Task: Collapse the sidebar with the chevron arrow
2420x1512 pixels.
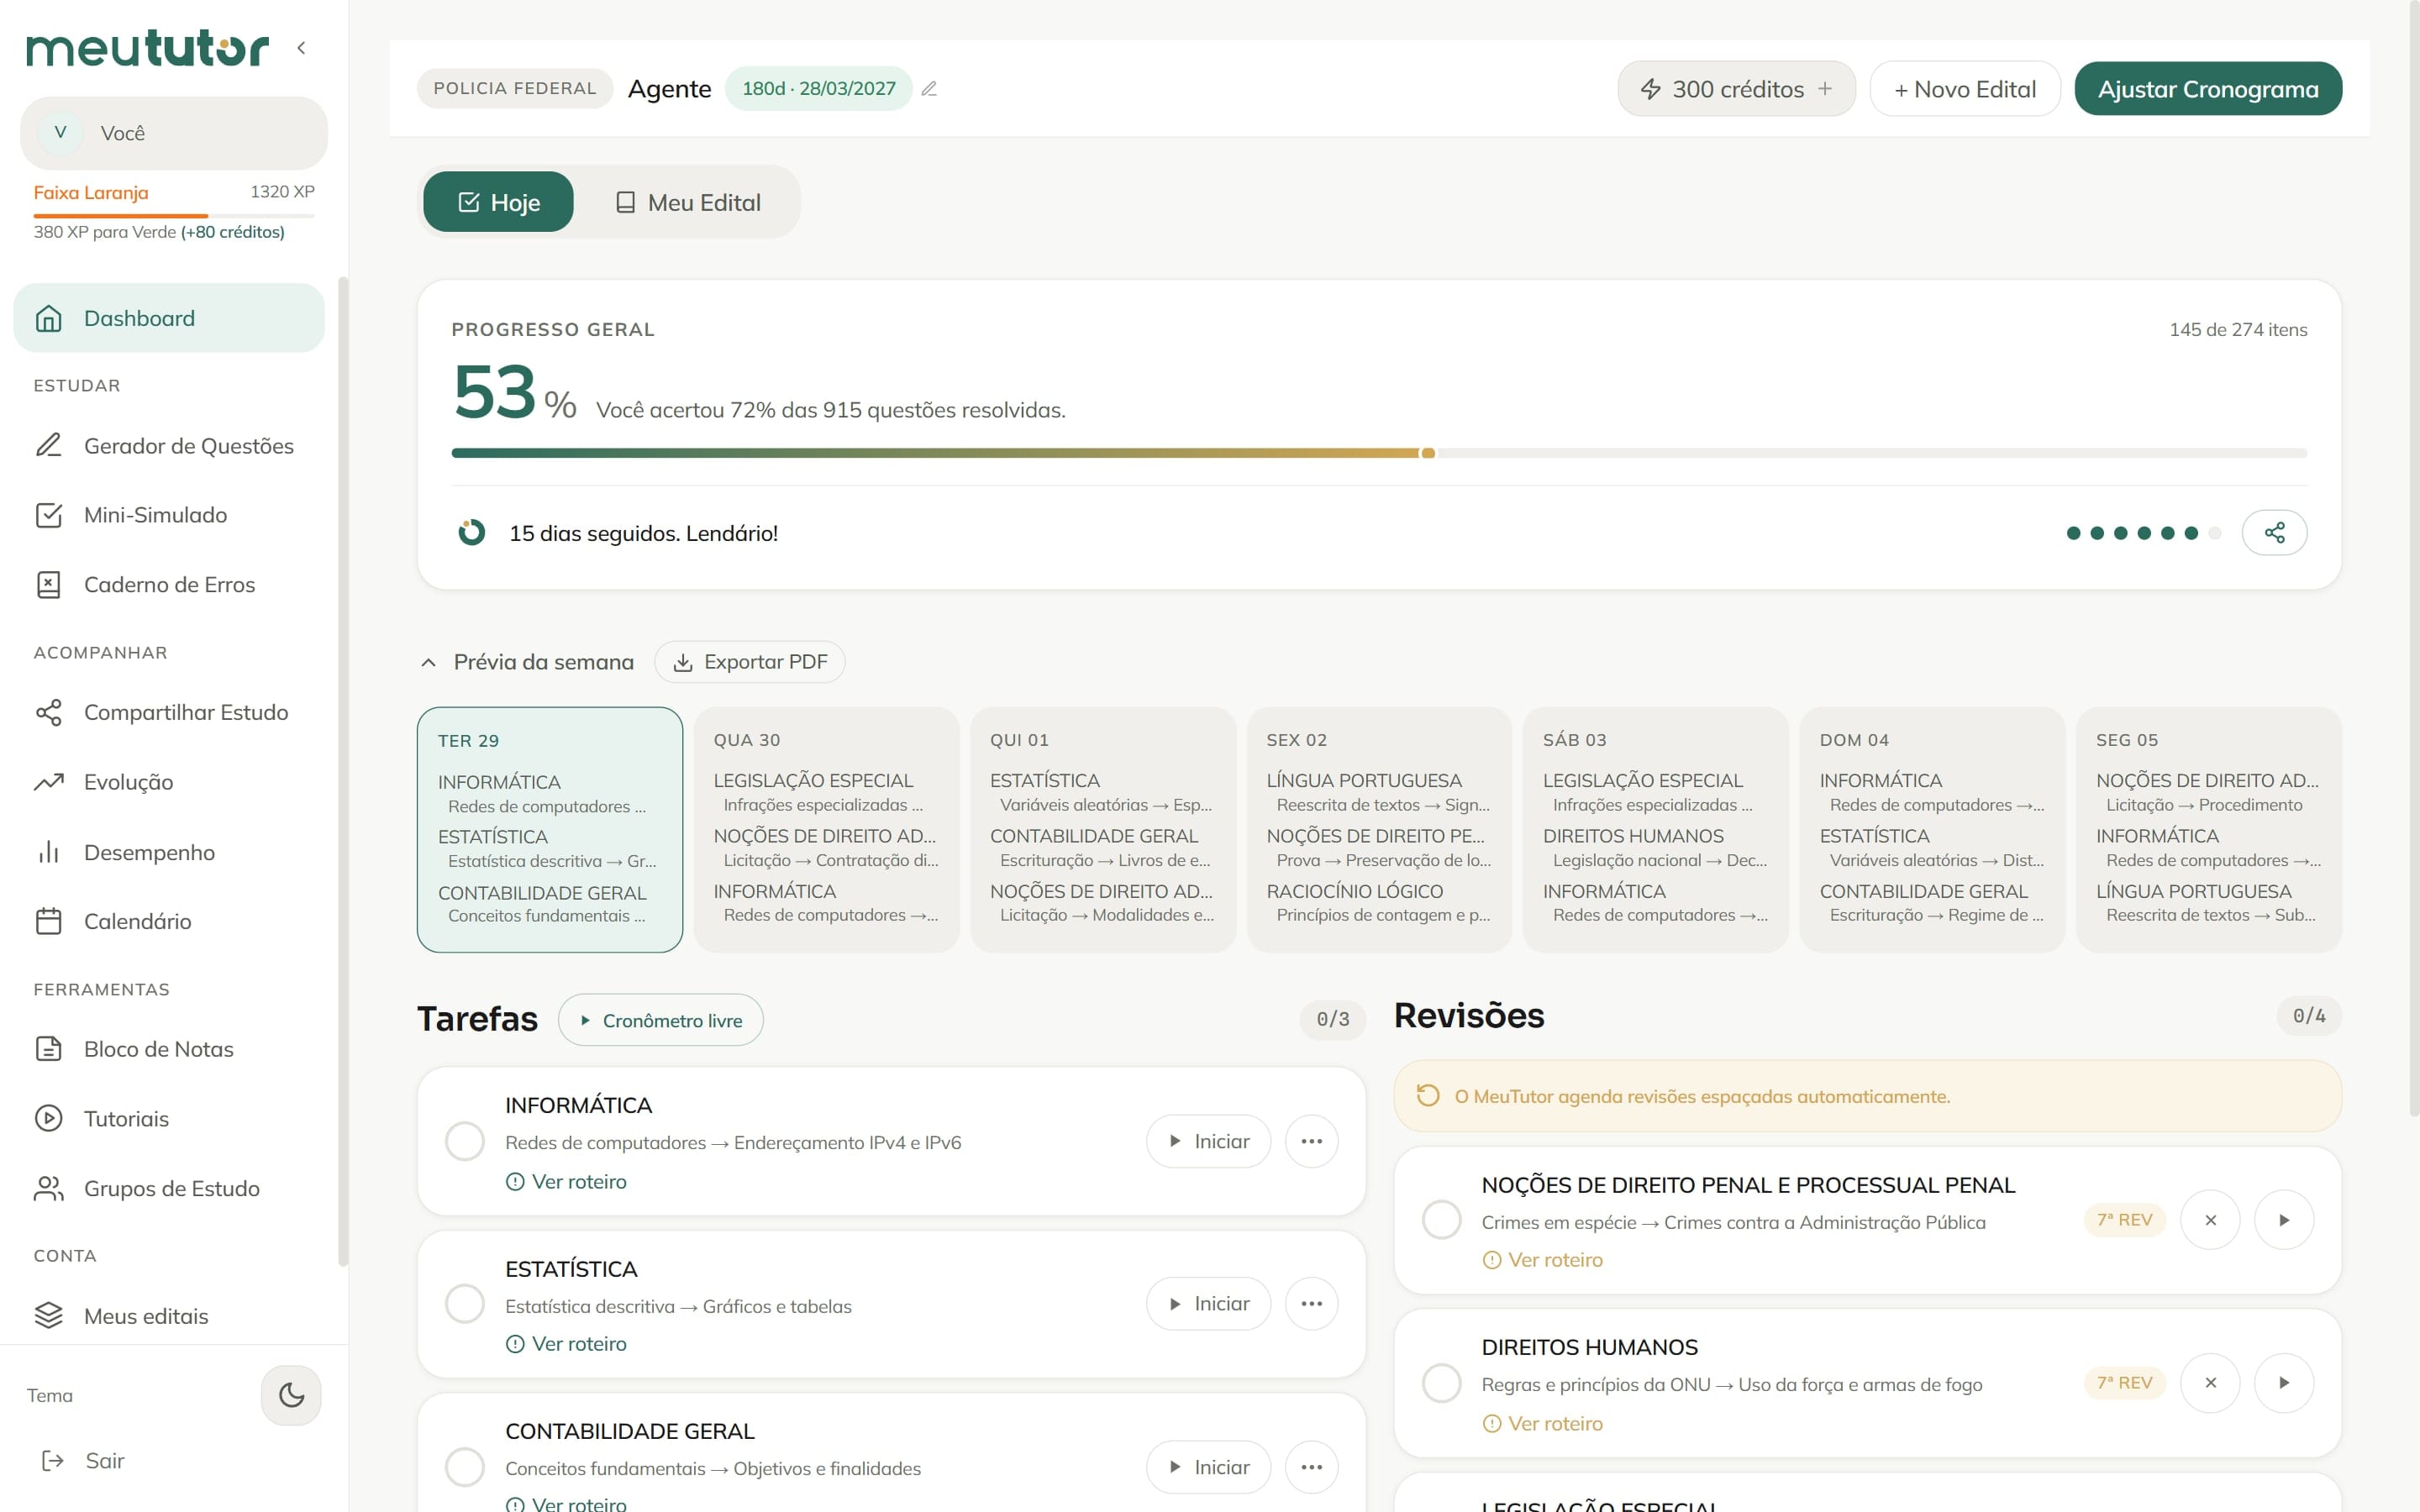Action: point(301,47)
